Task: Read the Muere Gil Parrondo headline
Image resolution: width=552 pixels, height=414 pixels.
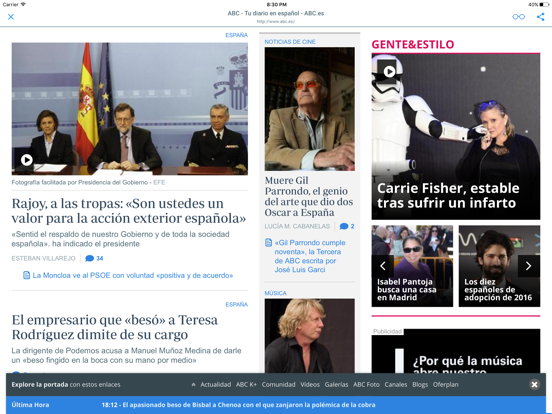Action: coord(309,196)
